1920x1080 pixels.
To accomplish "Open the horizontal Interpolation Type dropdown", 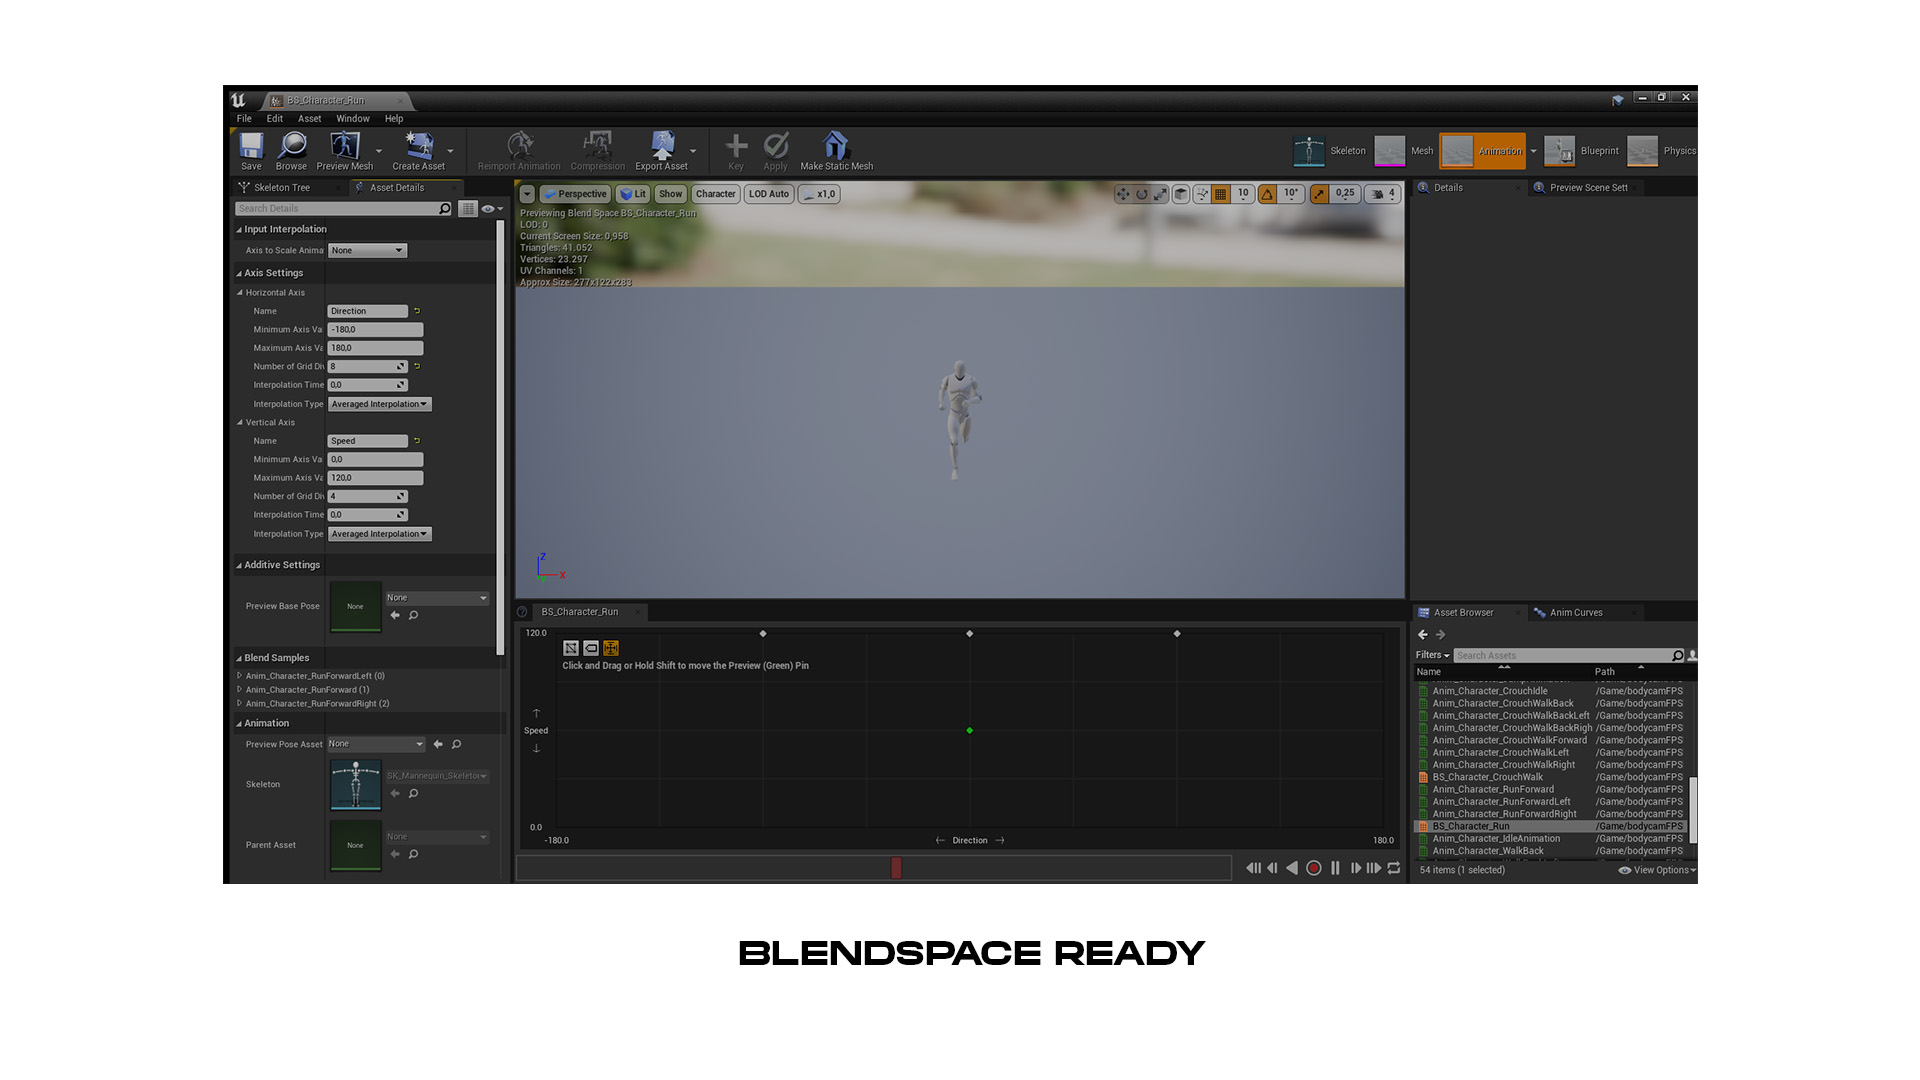I will point(379,404).
